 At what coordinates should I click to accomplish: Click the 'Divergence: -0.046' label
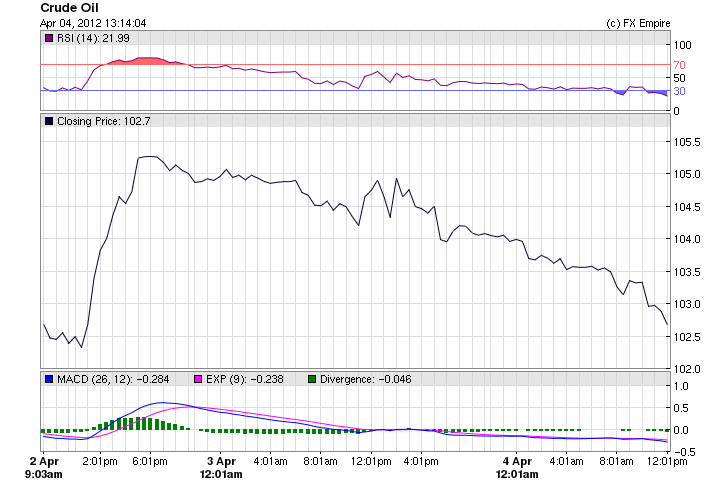click(365, 379)
